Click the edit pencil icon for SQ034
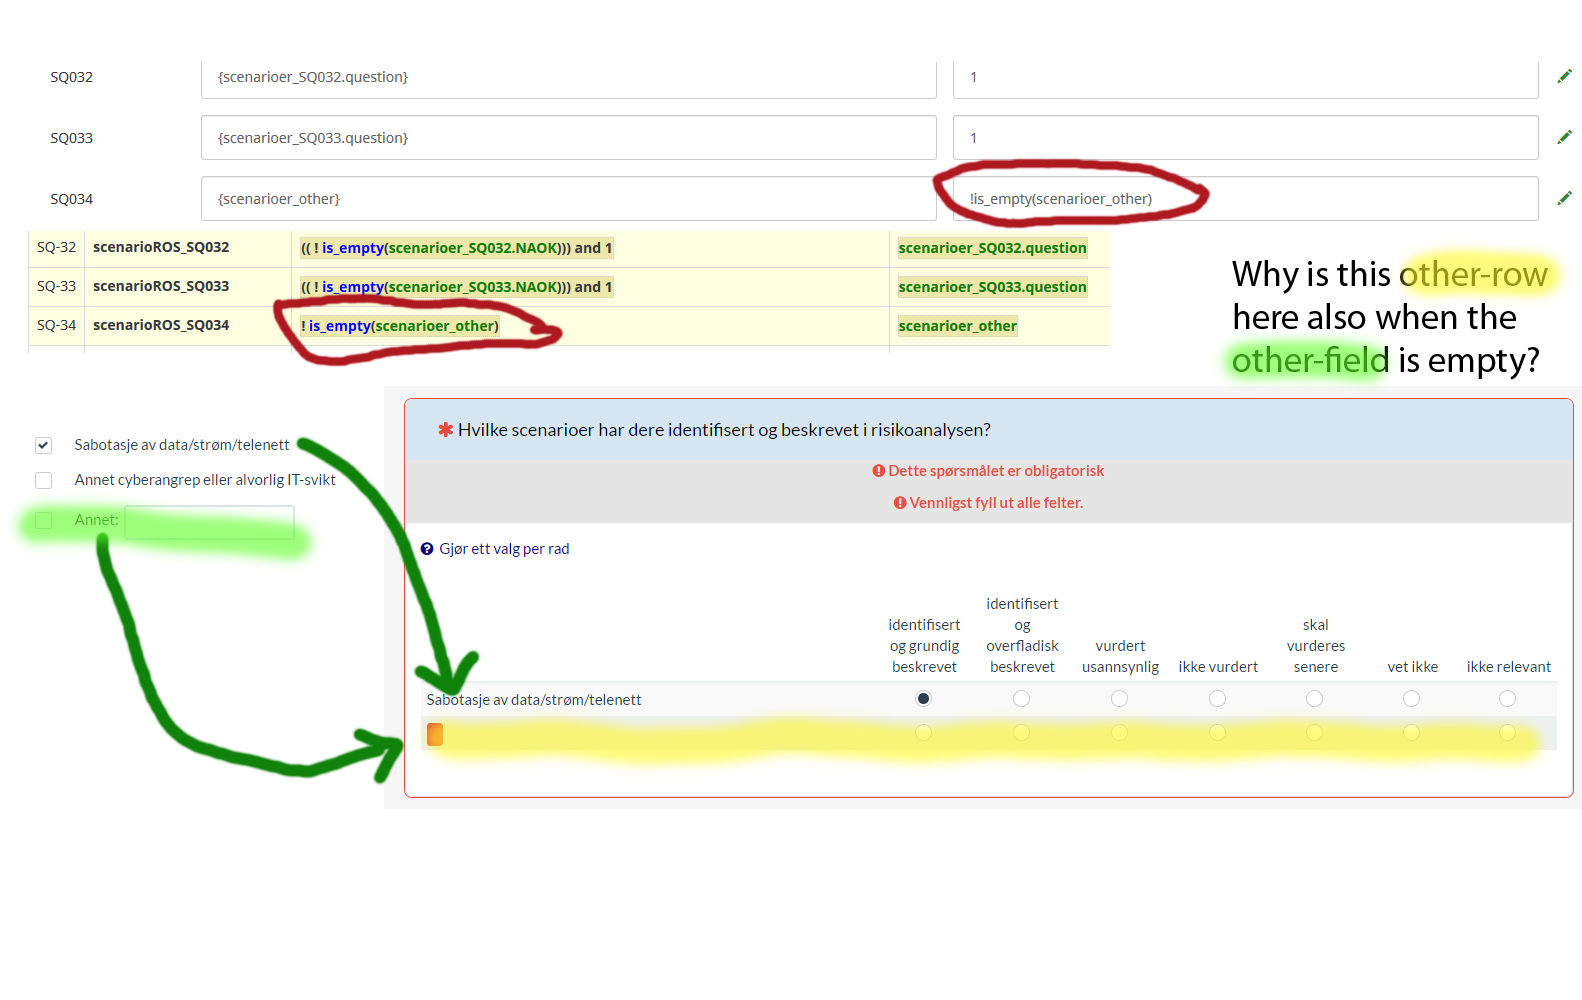Screen dimensions: 1582x1000 [x=1564, y=198]
